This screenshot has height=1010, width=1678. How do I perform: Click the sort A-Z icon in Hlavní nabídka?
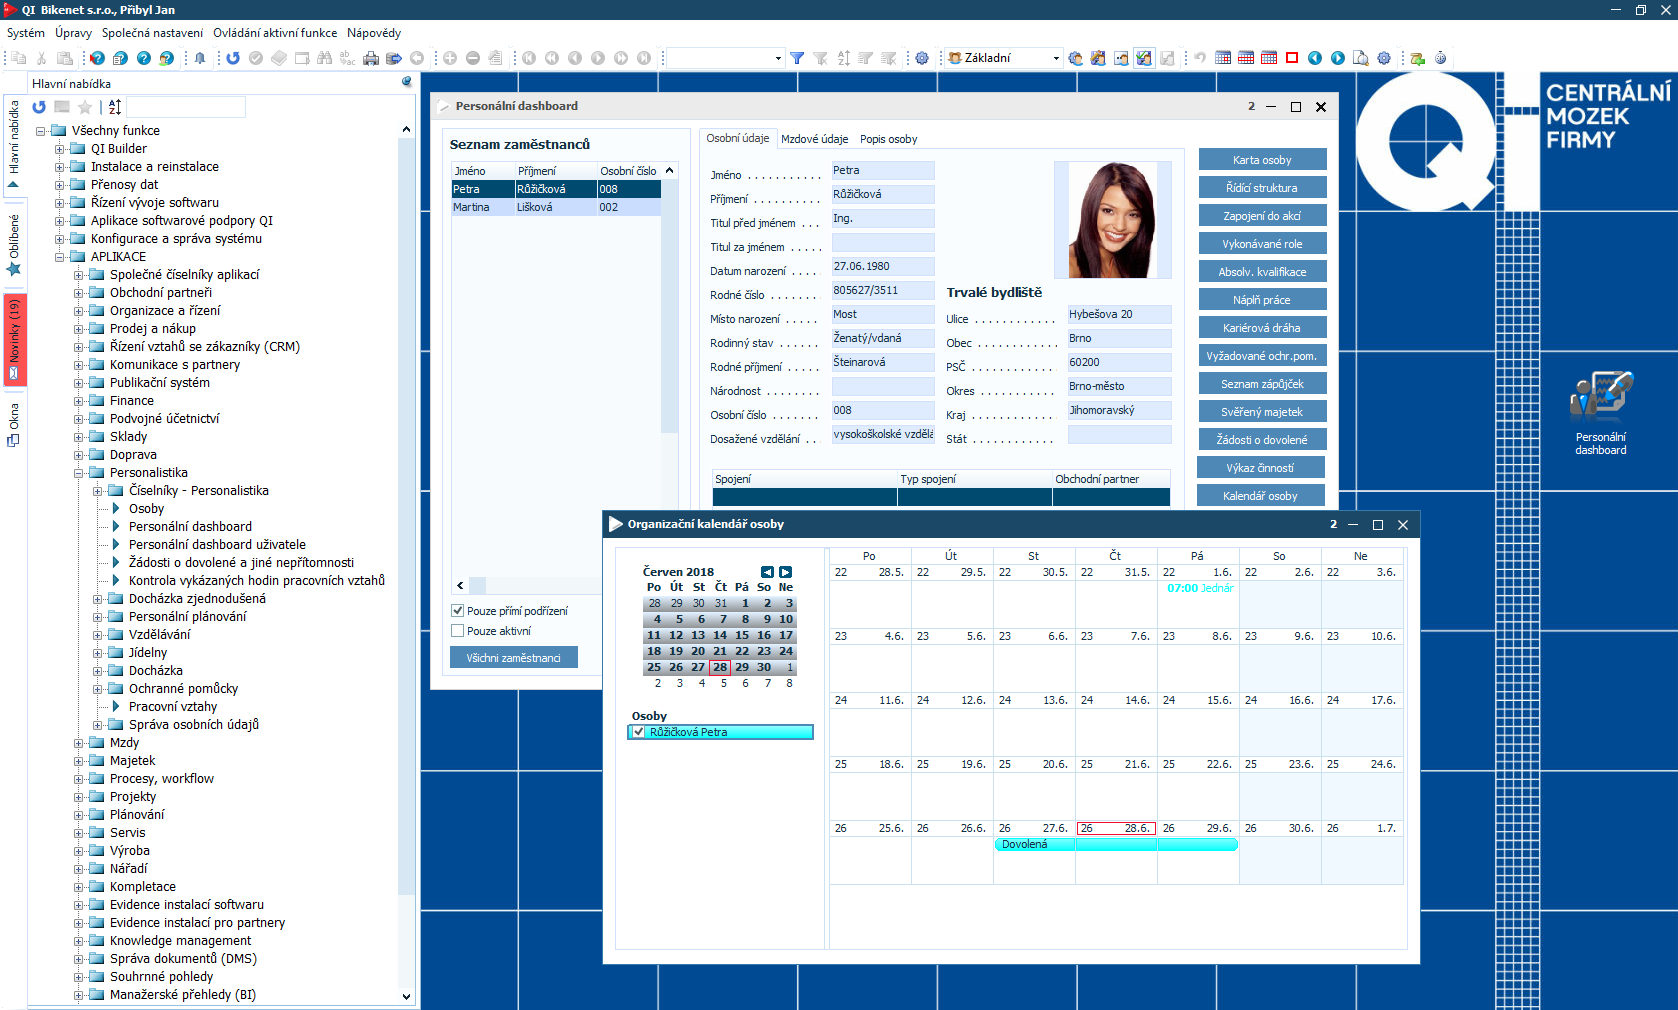pos(115,107)
